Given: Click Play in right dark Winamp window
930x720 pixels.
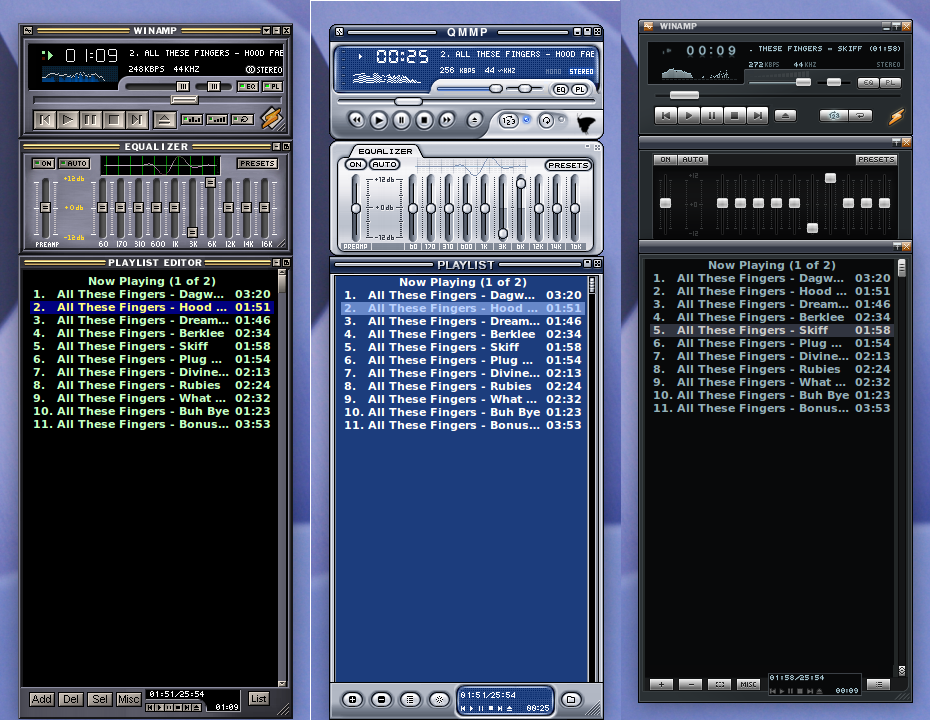Looking at the screenshot, I should coord(689,116).
